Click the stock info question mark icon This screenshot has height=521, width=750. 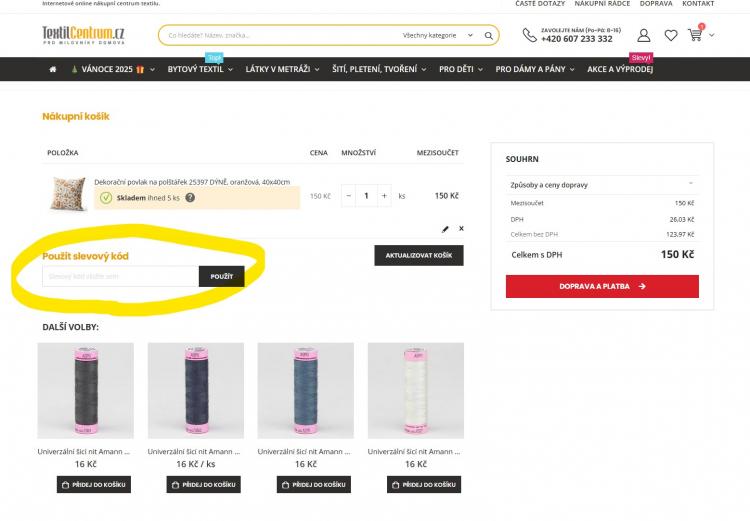190,198
